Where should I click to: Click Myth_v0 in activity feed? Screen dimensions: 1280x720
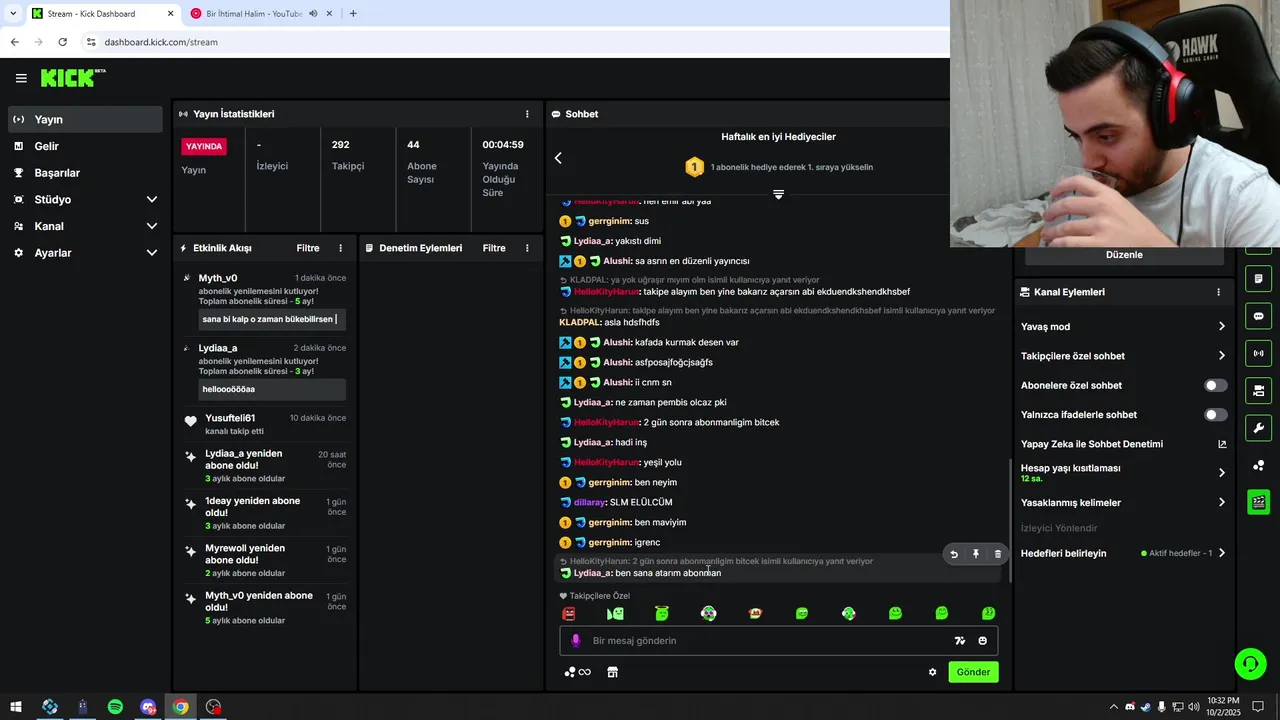218,278
